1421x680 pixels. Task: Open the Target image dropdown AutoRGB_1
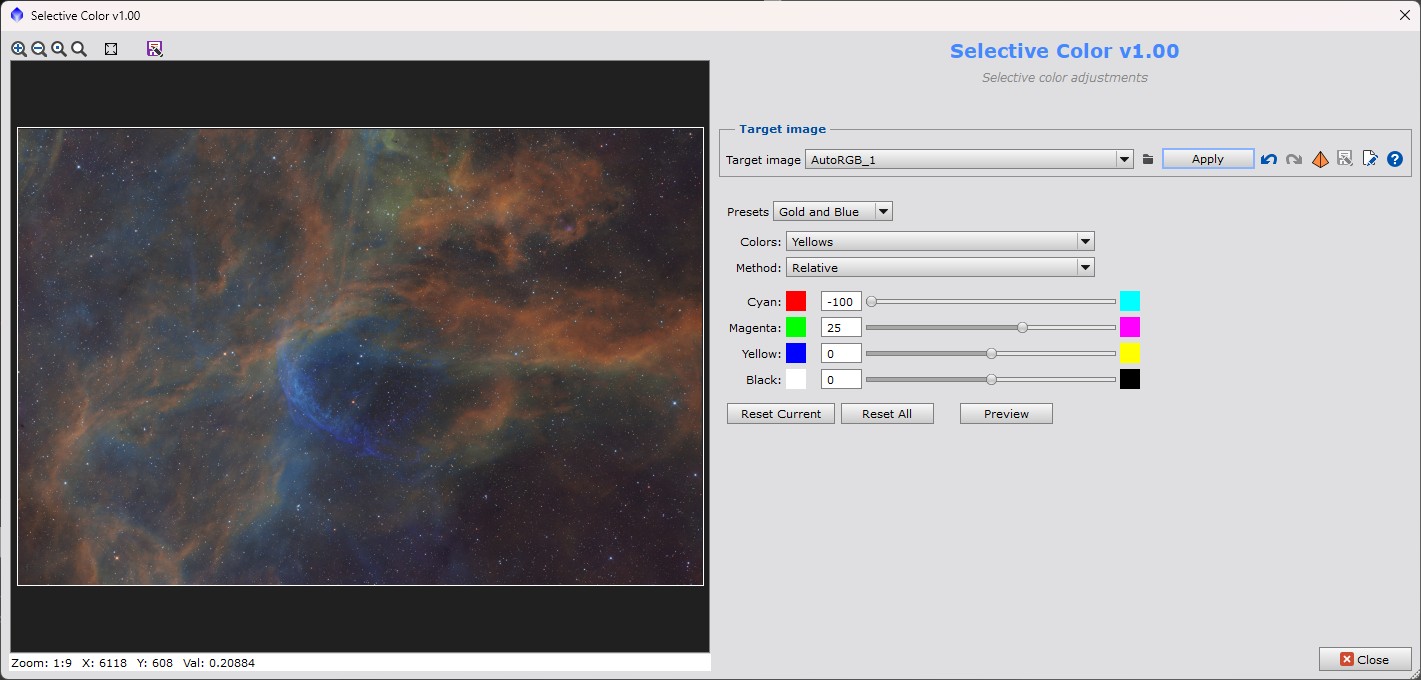pyautogui.click(x=968, y=159)
